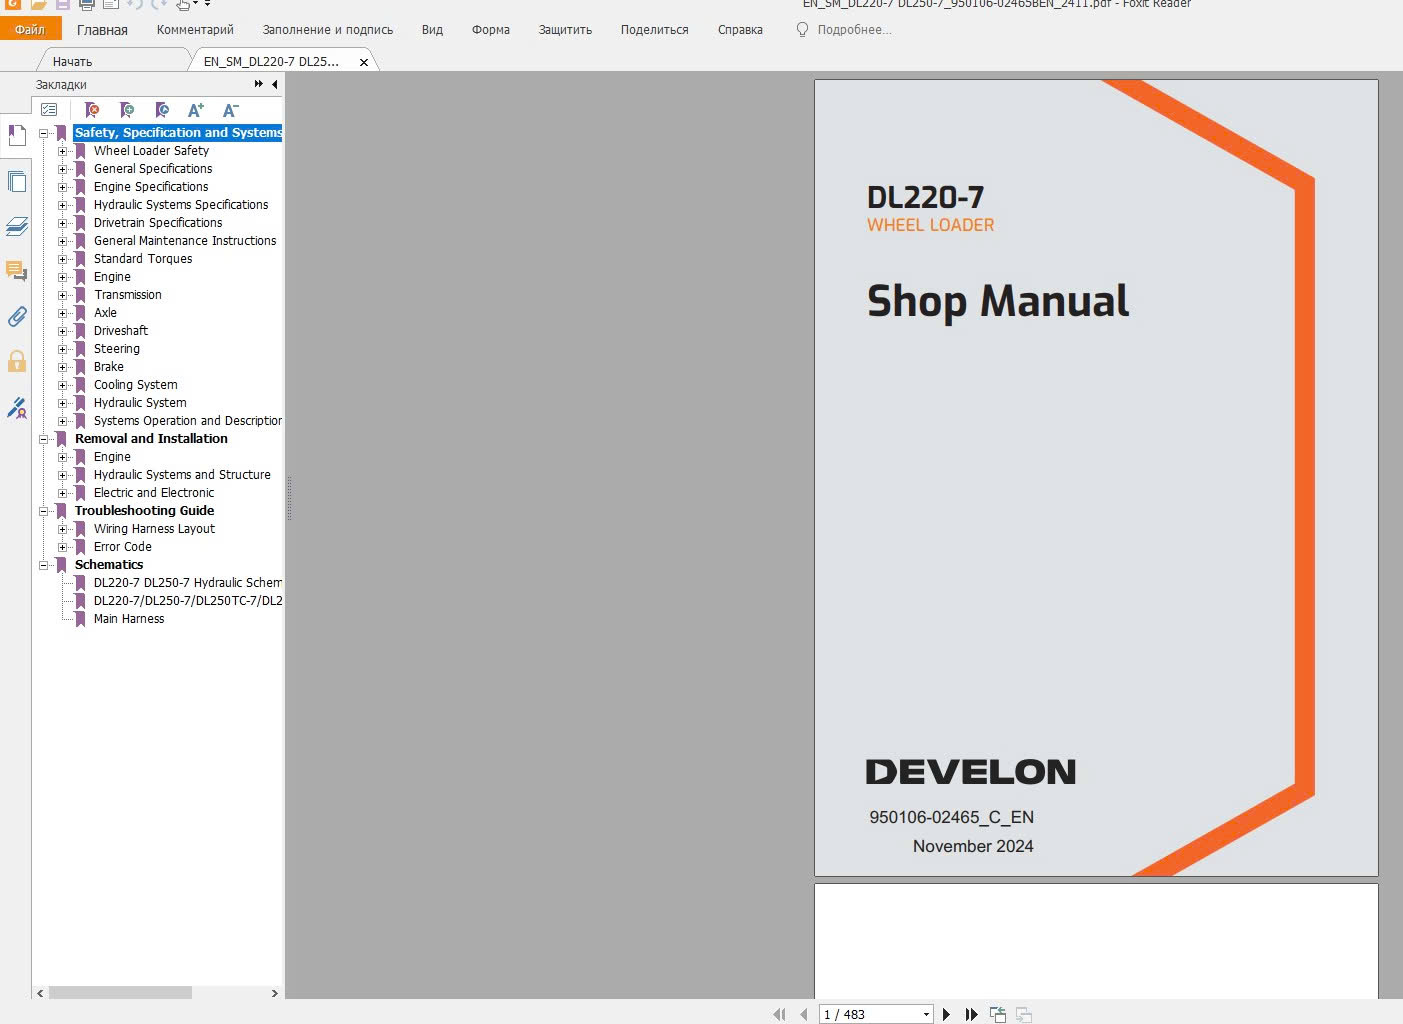This screenshot has width=1403, height=1024.
Task: Click the next view icon in status bar
Action: click(1024, 1014)
